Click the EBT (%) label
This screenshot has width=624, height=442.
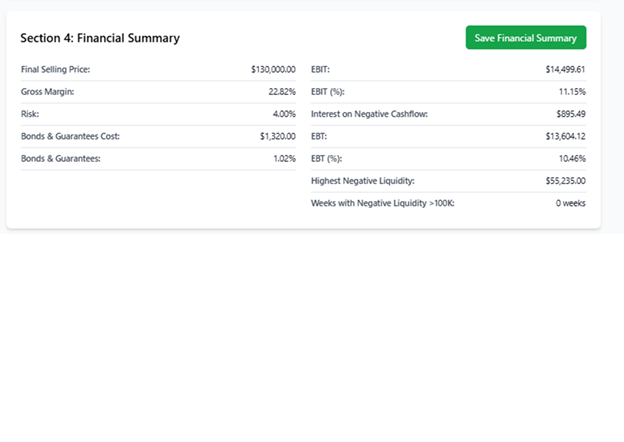[x=326, y=159]
